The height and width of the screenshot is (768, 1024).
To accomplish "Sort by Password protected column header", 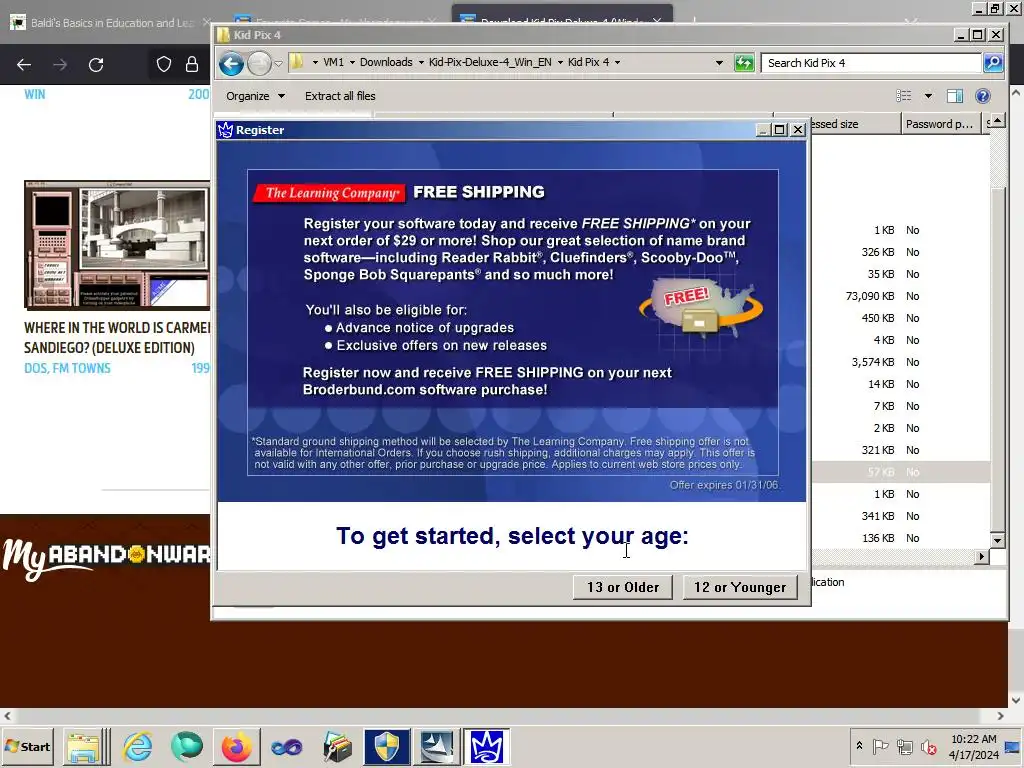I will click(x=941, y=123).
